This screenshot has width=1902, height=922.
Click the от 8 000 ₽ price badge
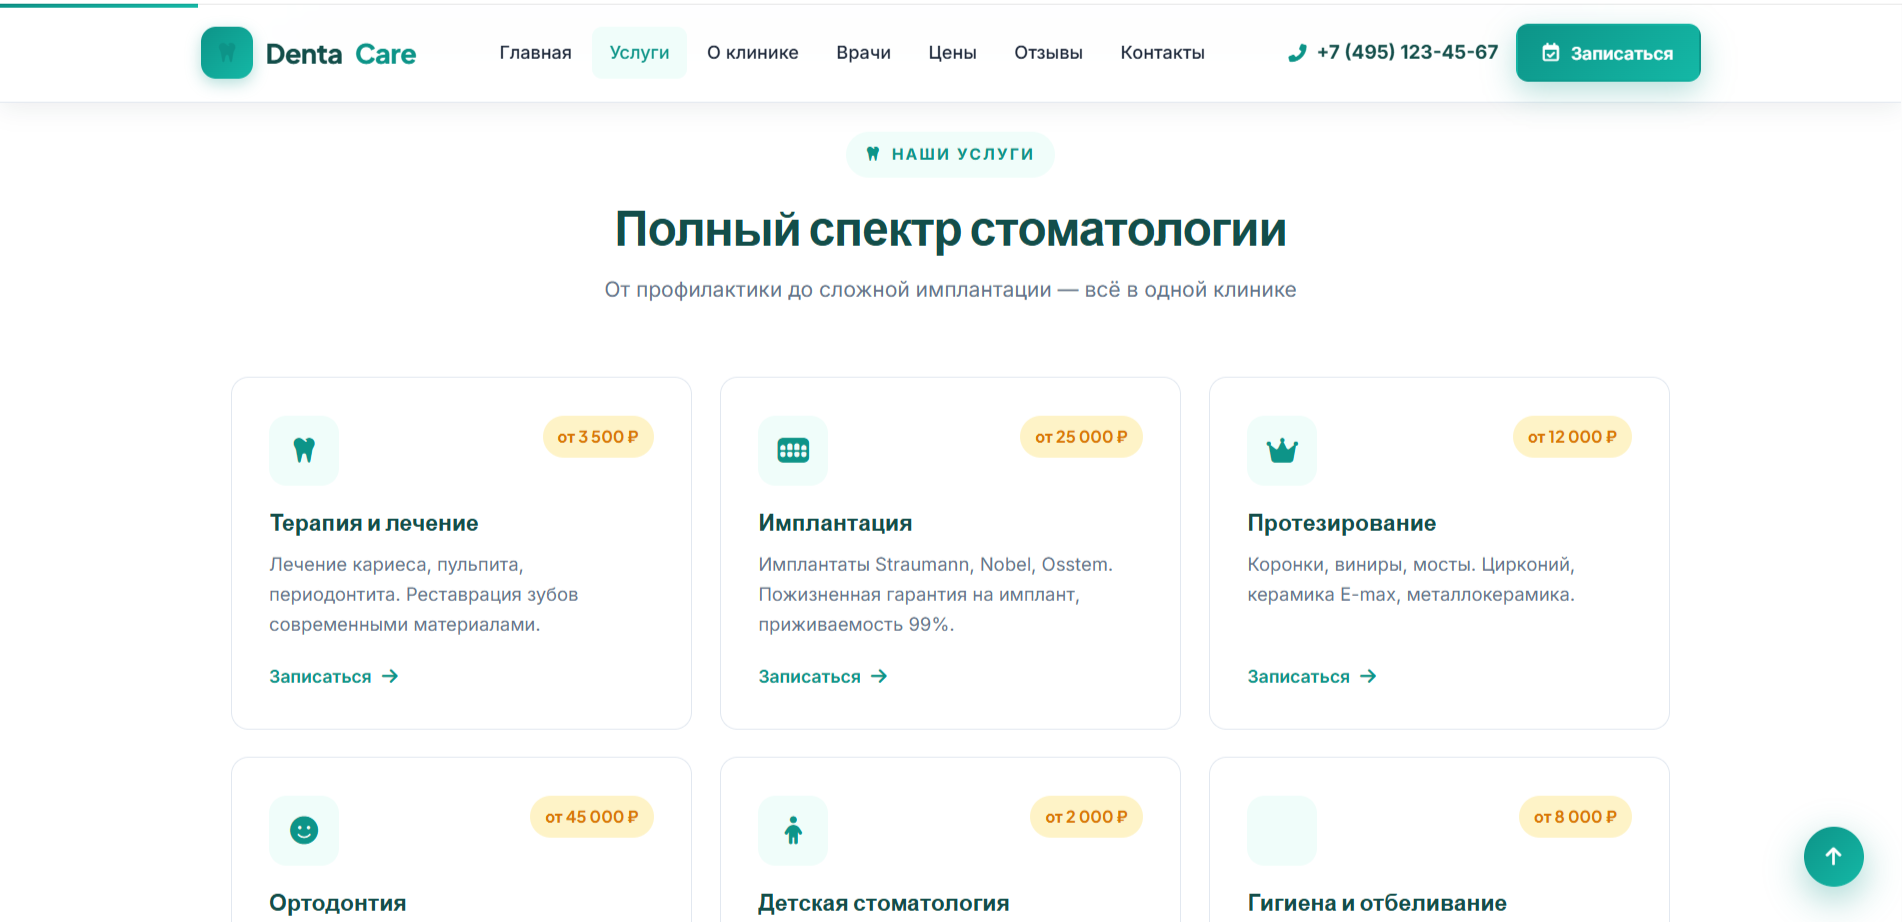coord(1575,817)
